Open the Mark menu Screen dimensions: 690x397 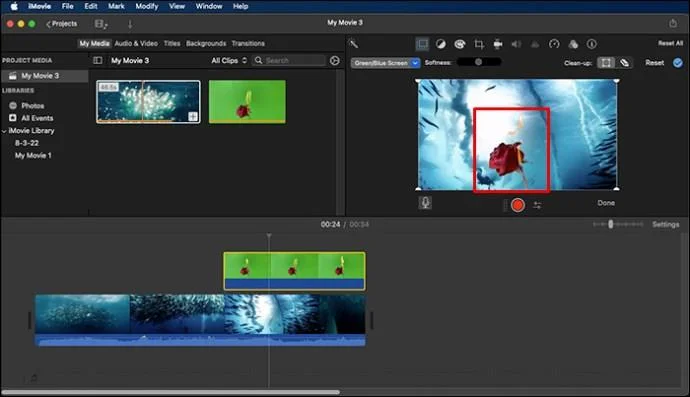(116, 6)
